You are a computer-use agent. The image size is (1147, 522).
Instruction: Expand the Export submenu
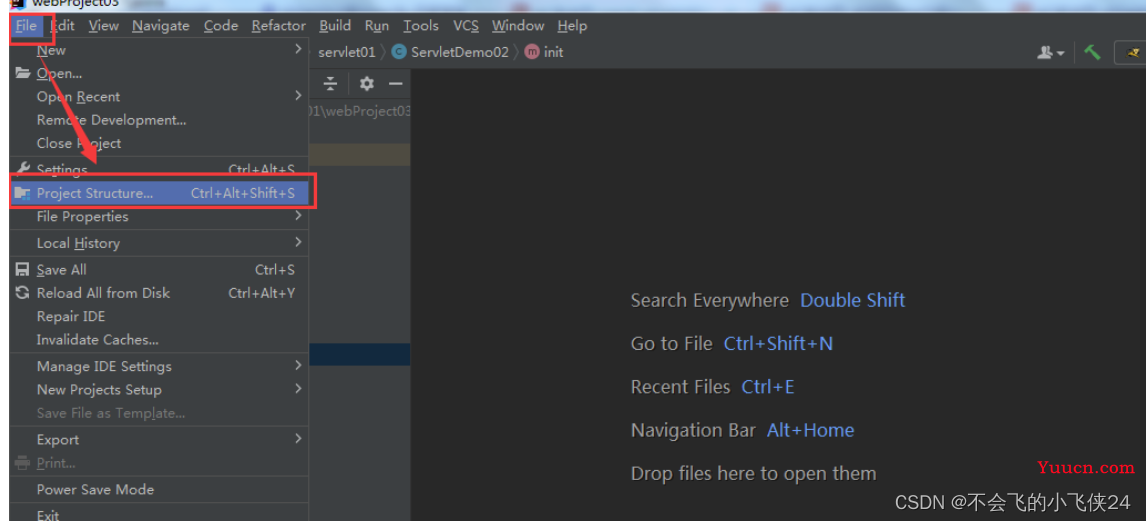pyautogui.click(x=159, y=439)
